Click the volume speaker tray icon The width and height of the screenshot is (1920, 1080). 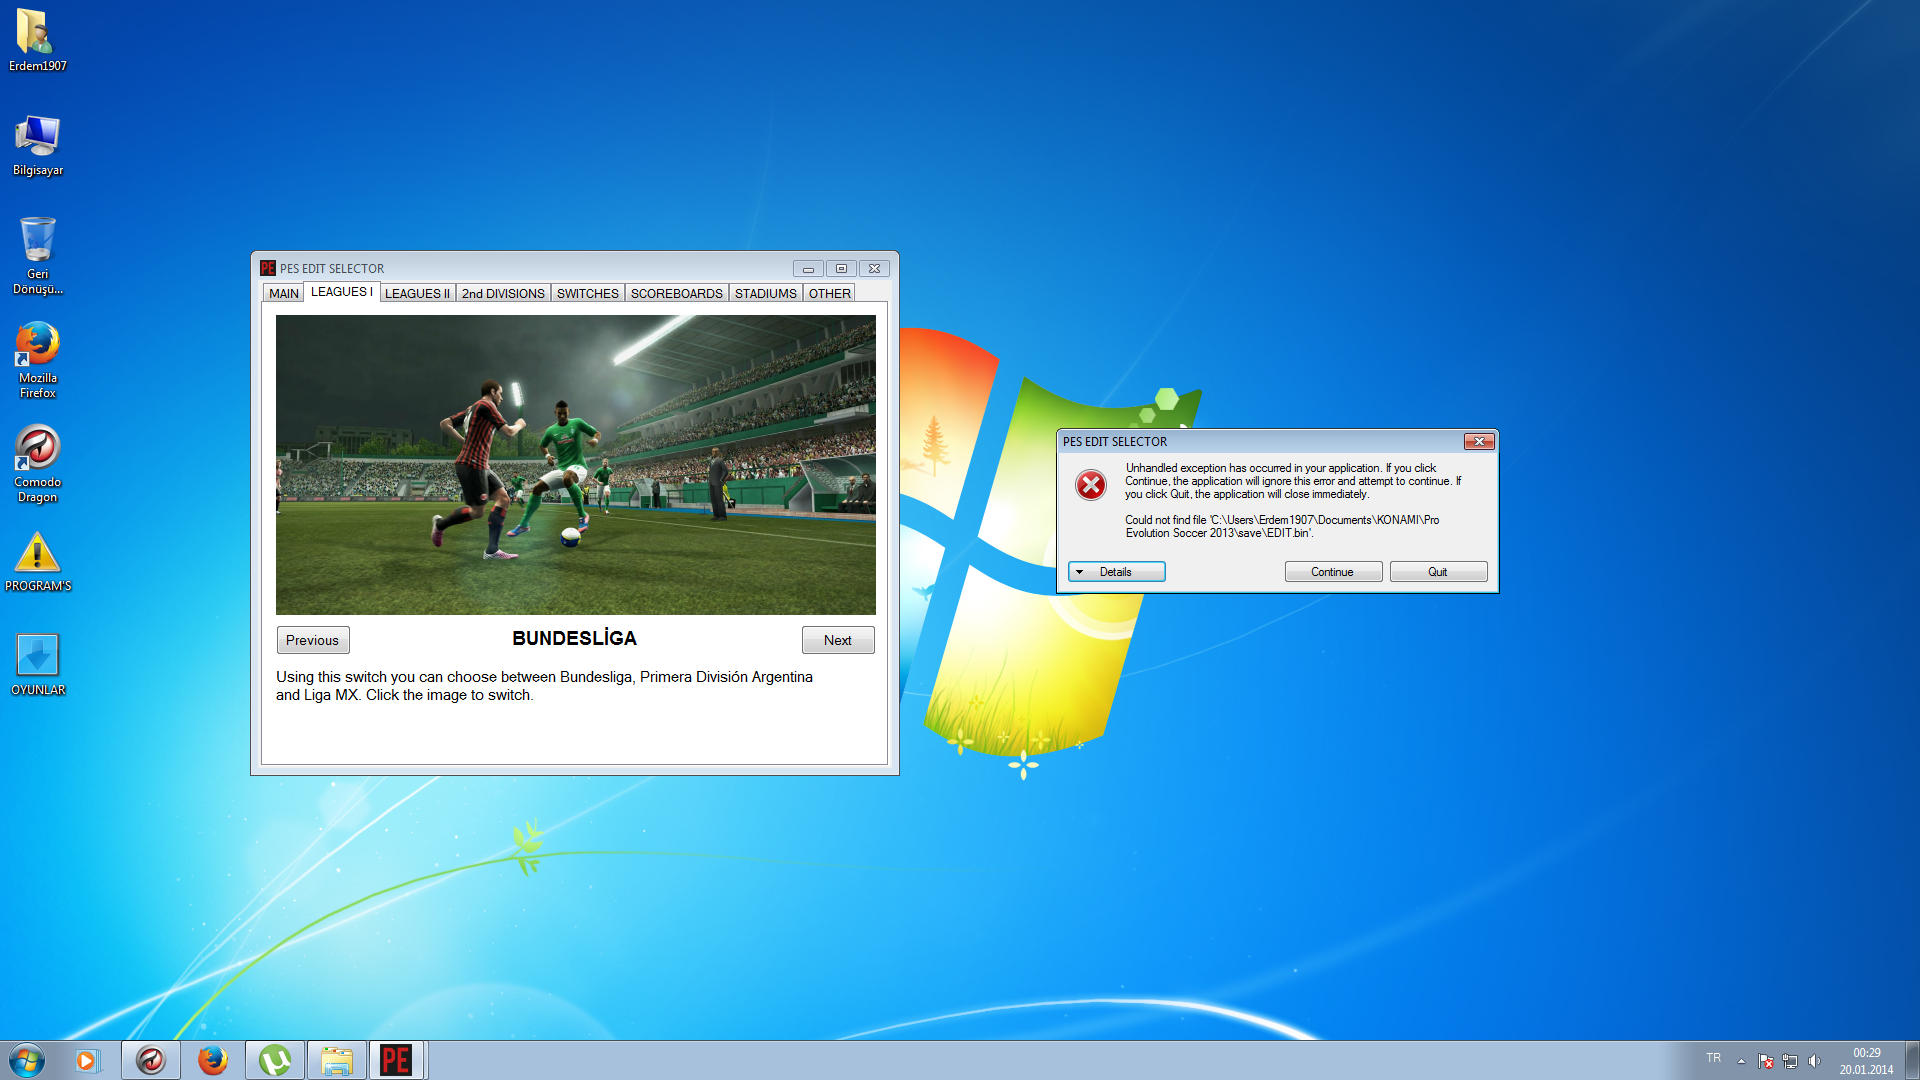pos(1815,1061)
